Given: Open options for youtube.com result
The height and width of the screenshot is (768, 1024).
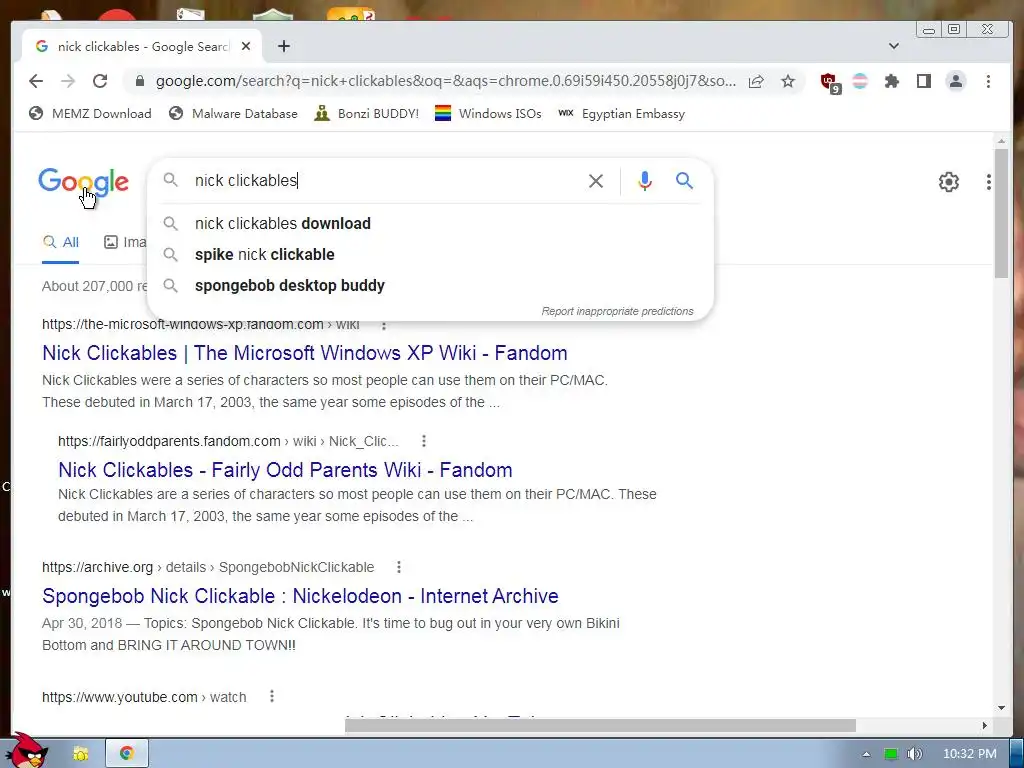Looking at the screenshot, I should coord(272,697).
